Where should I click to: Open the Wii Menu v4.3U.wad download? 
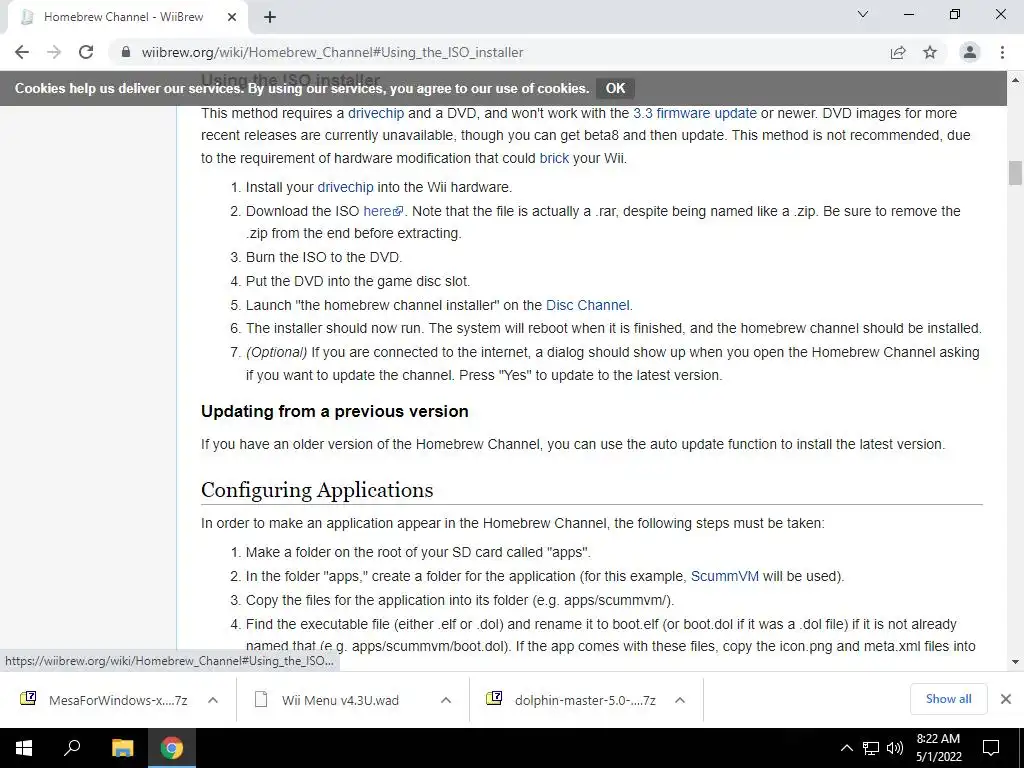point(340,700)
